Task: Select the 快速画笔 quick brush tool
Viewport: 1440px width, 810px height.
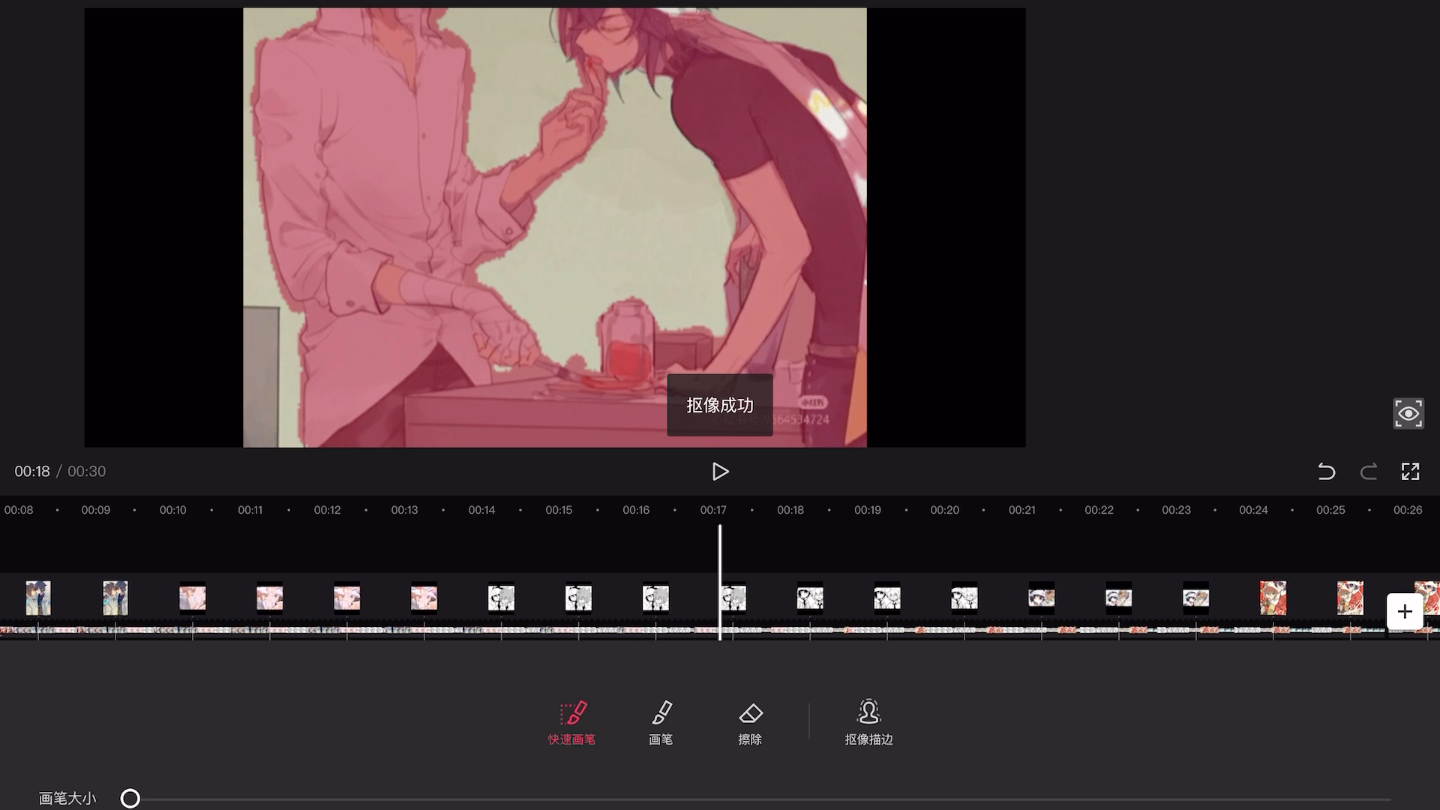Action: pyautogui.click(x=572, y=723)
